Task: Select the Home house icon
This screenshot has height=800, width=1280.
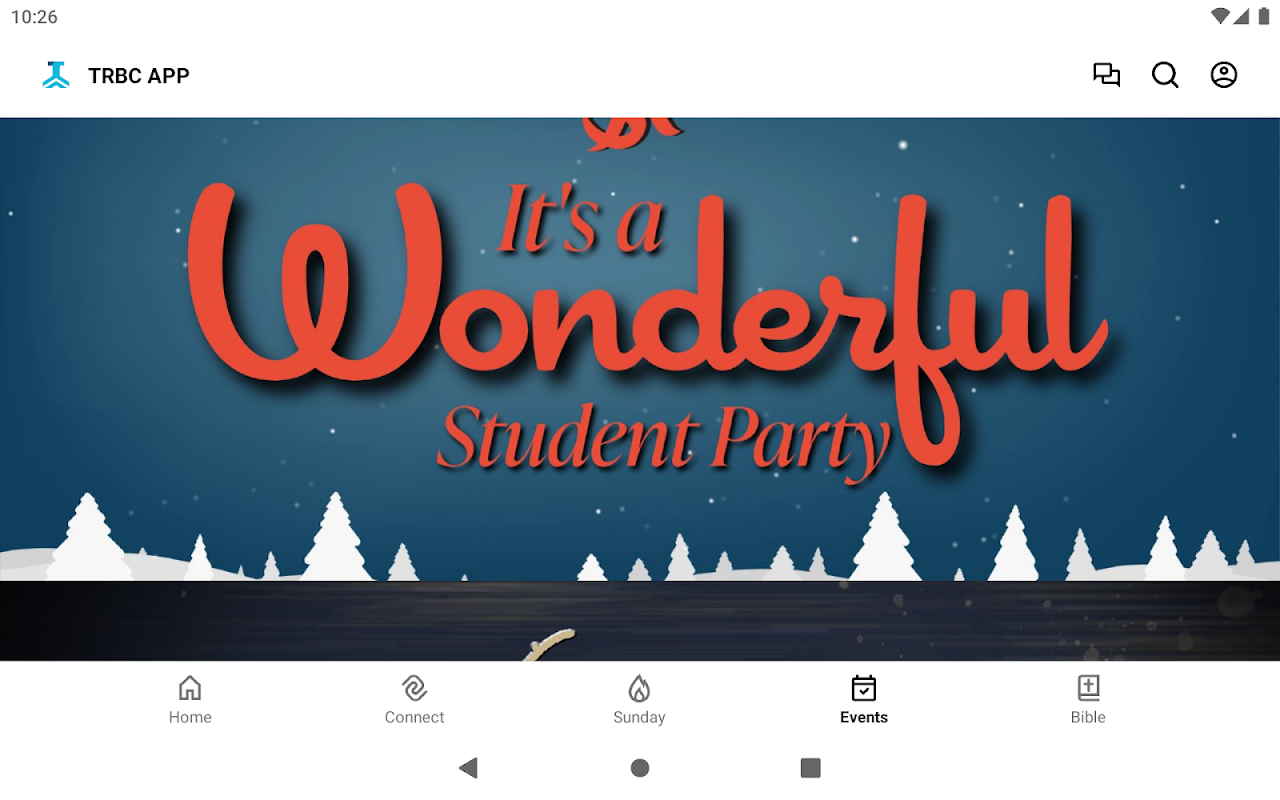Action: click(190, 688)
